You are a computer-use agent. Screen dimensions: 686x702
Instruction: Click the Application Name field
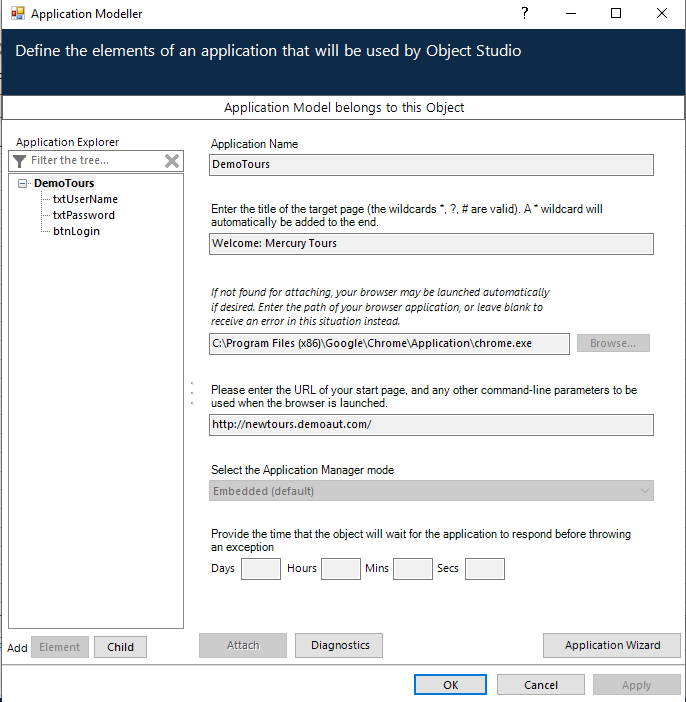[431, 165]
